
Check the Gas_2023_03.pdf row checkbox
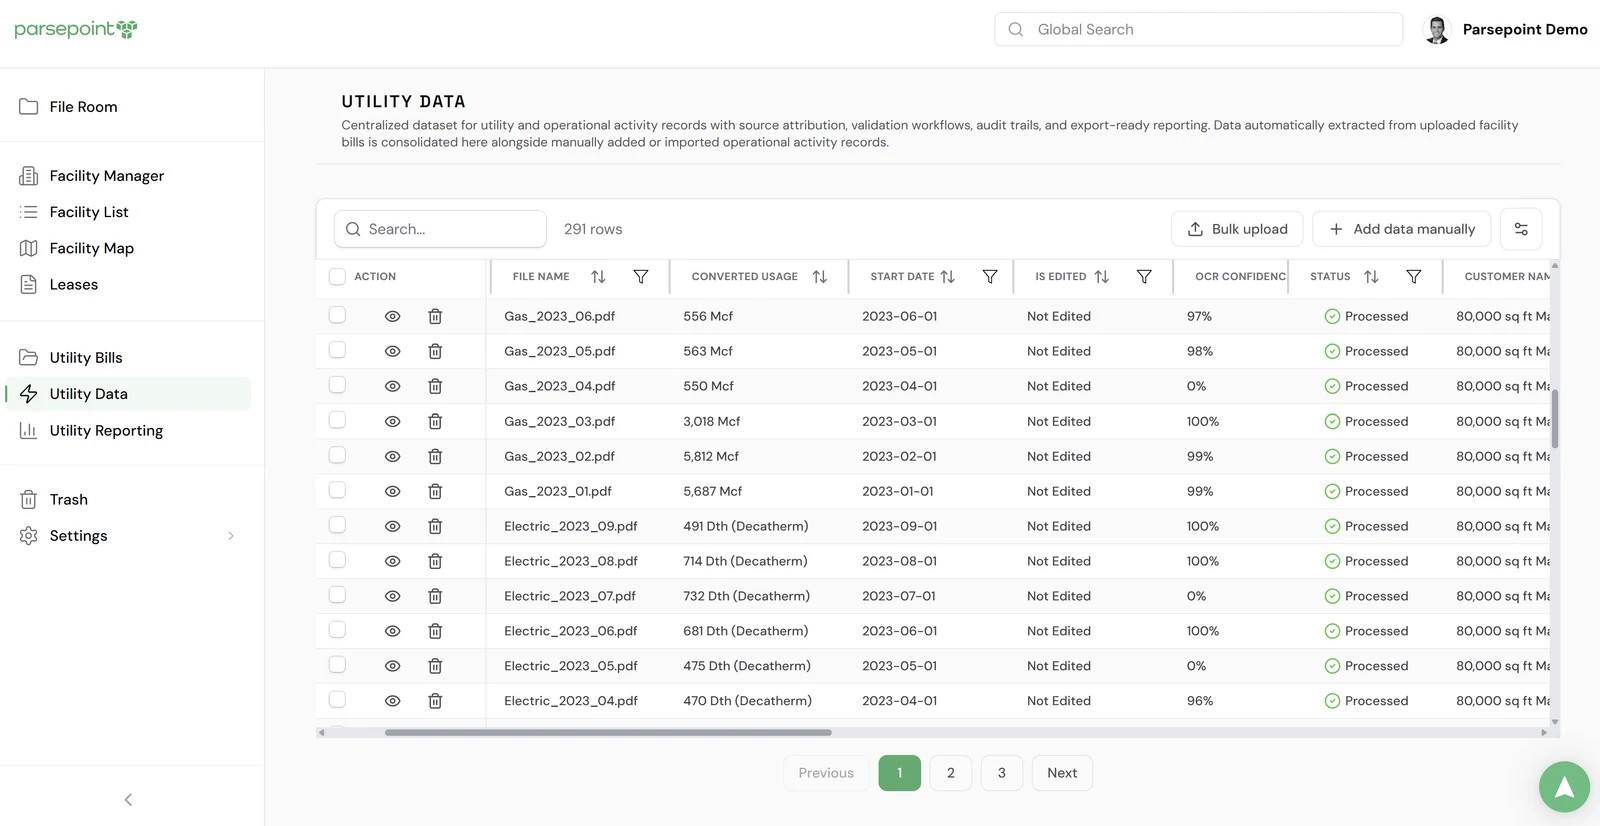tap(337, 420)
